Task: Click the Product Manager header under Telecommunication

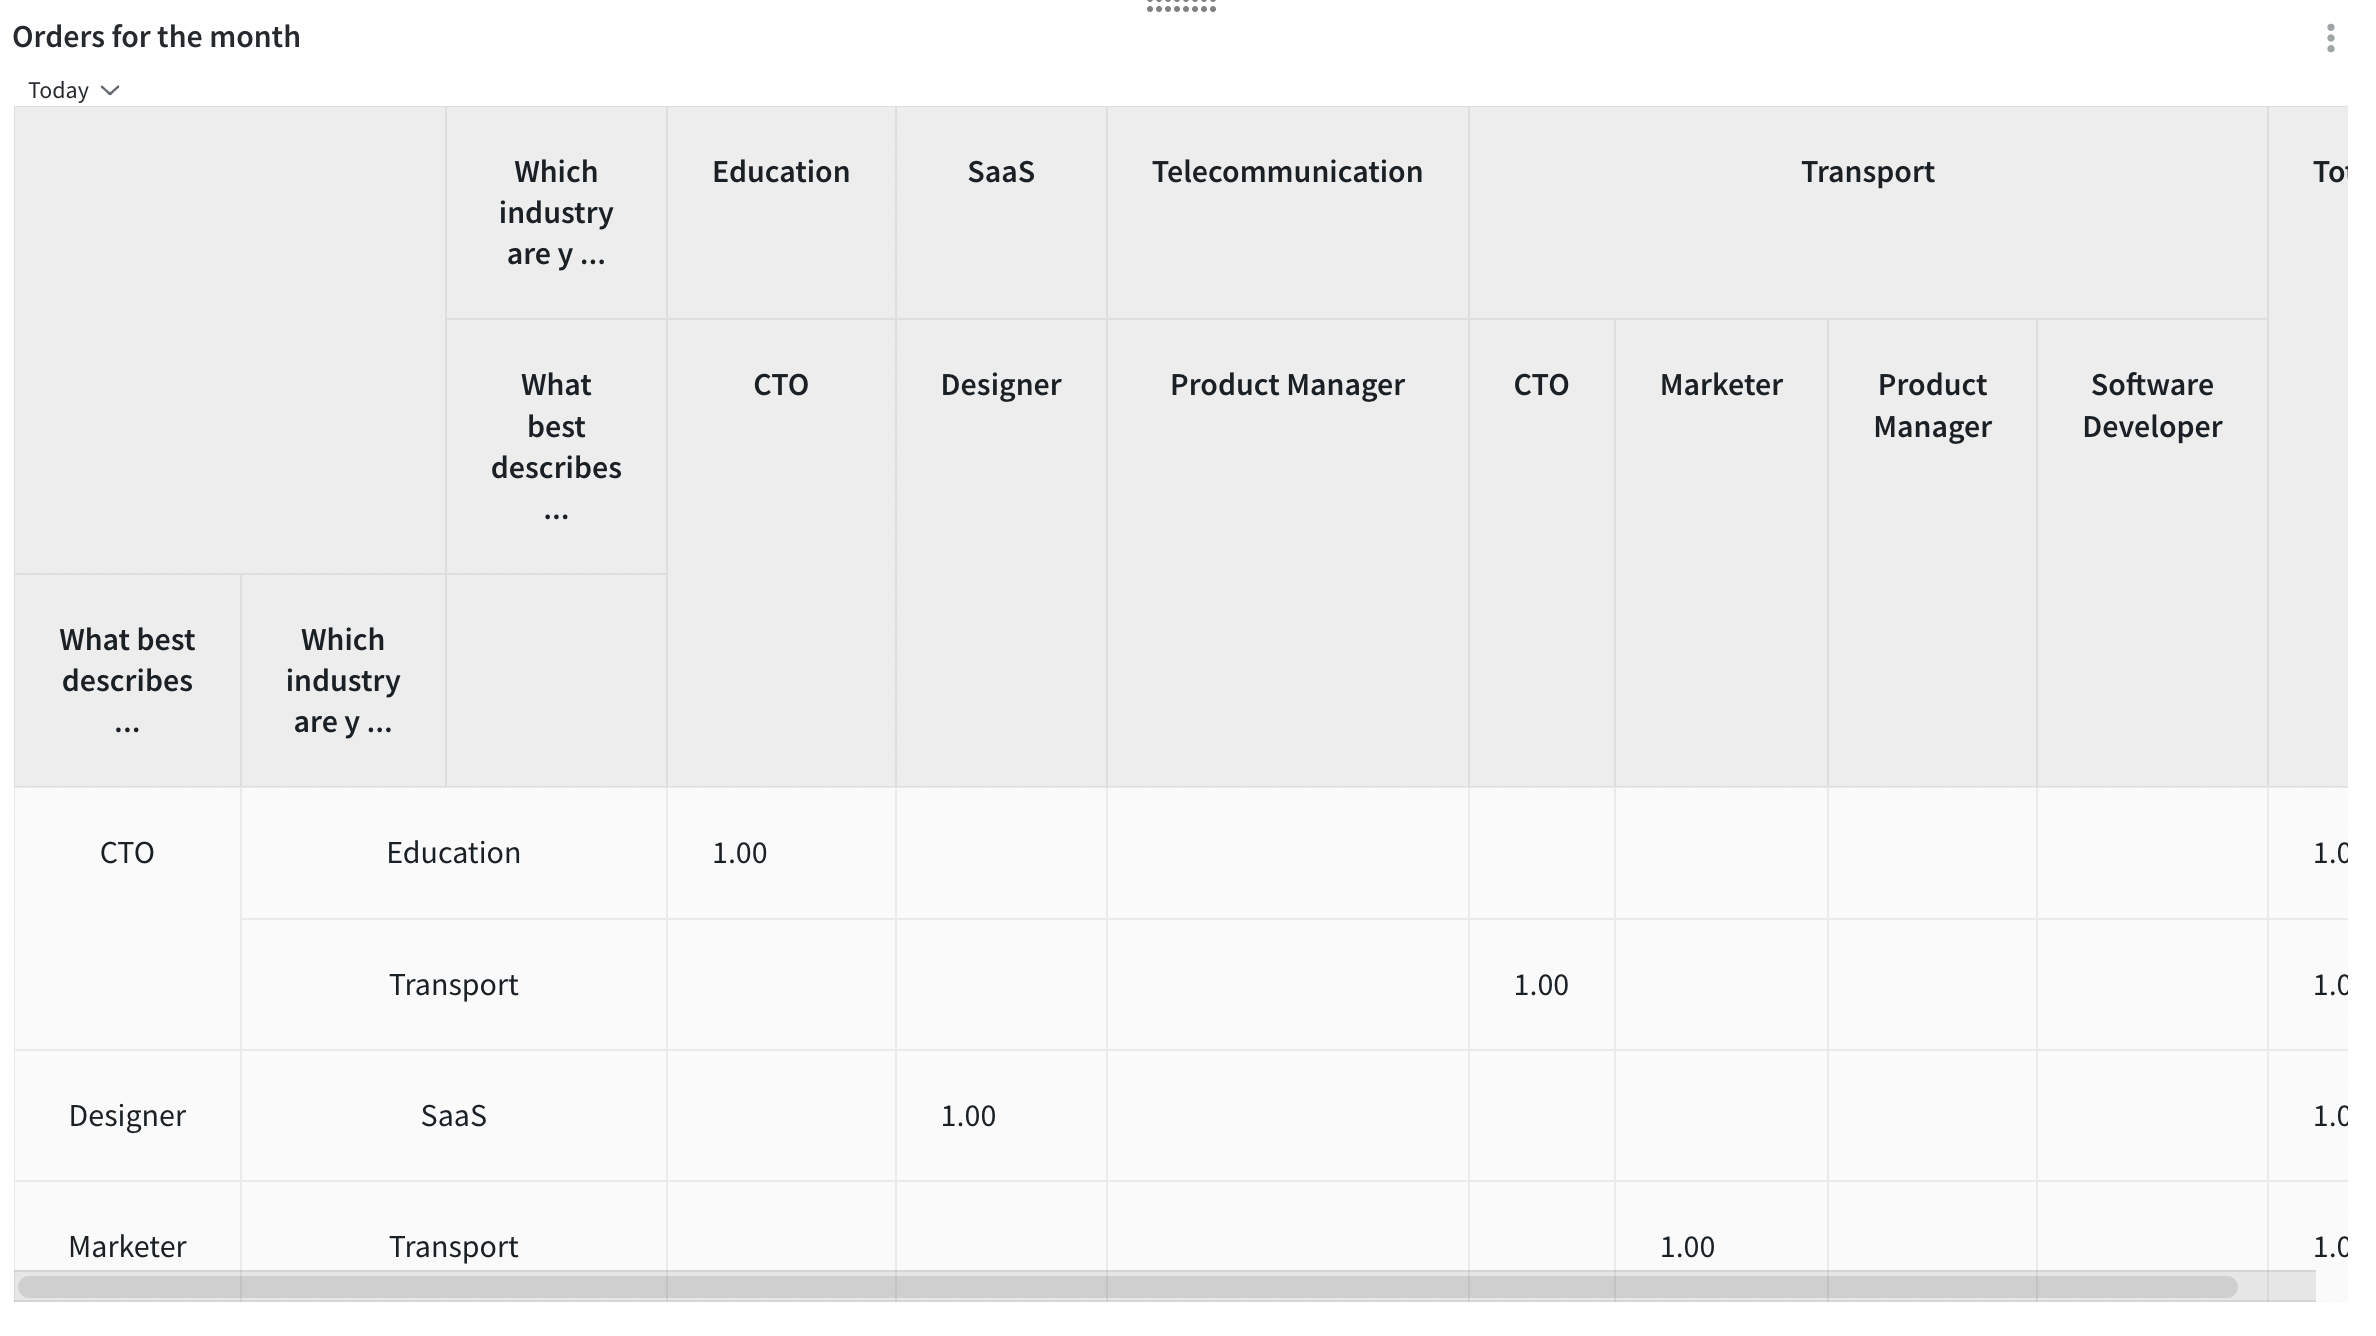Action: [x=1286, y=385]
